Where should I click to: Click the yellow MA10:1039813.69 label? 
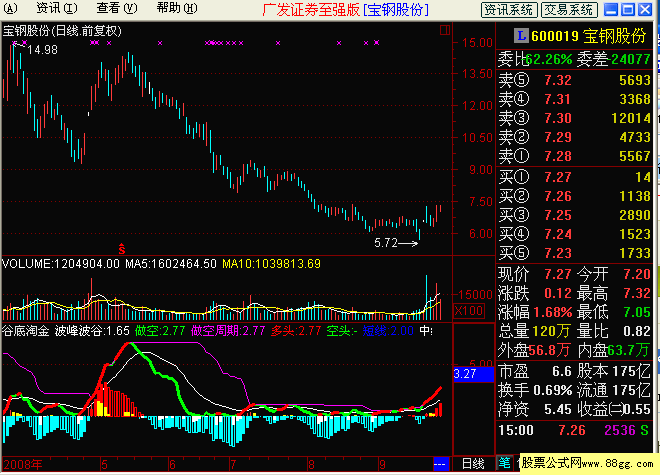(x=271, y=264)
